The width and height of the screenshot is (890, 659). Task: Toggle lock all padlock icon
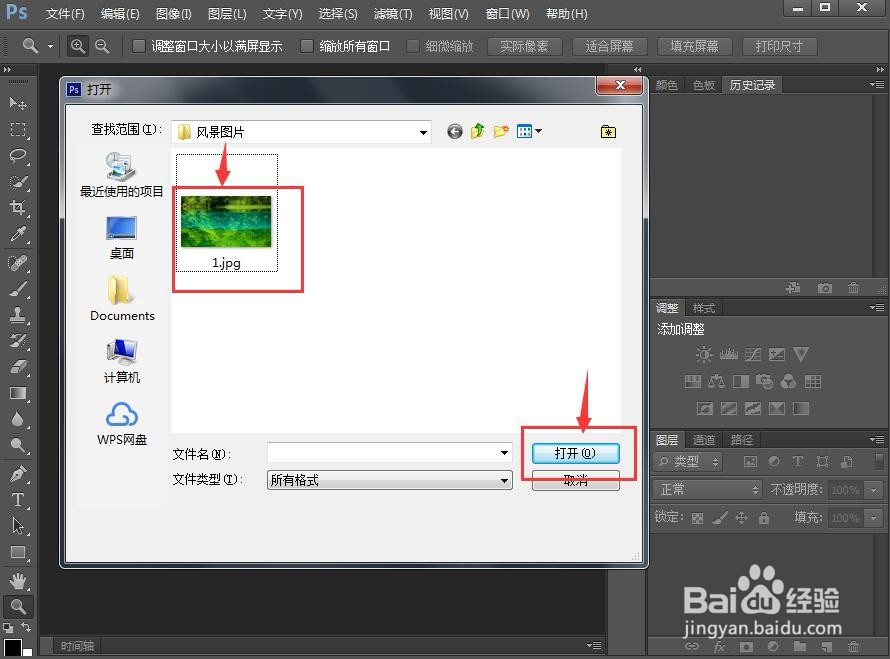764,518
